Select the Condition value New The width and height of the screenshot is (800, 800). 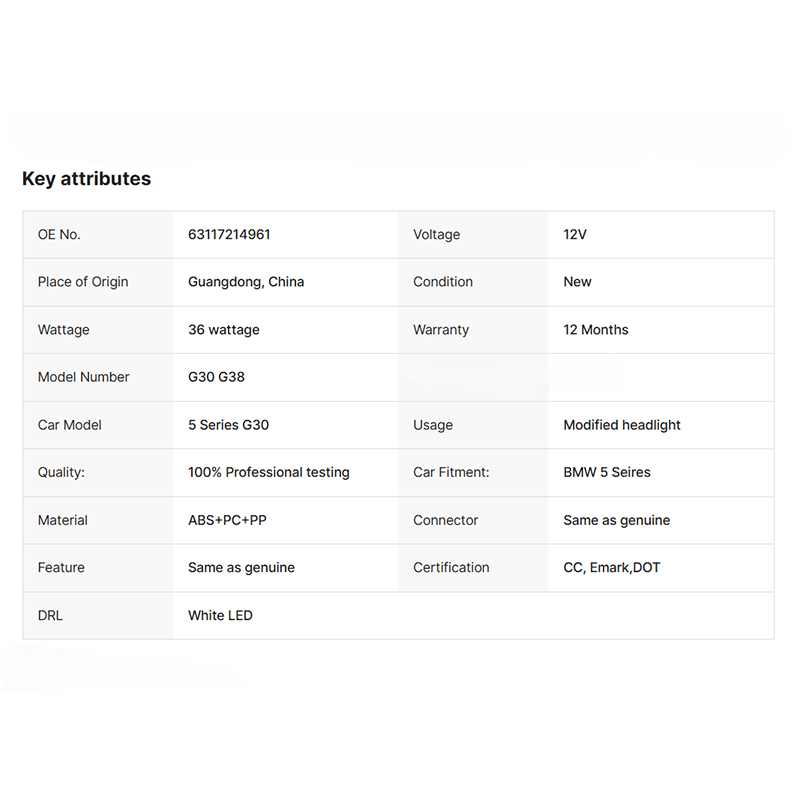(577, 282)
